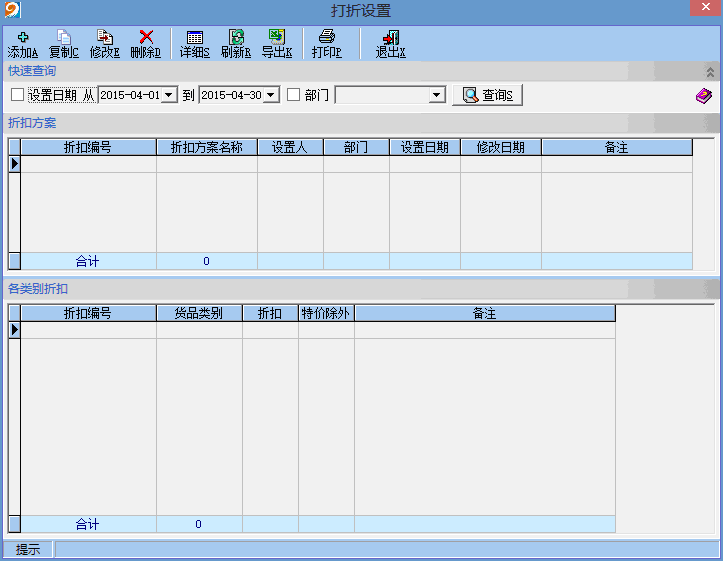
Task: Open the start date 2015-04-01 dropdown
Action: [169, 95]
